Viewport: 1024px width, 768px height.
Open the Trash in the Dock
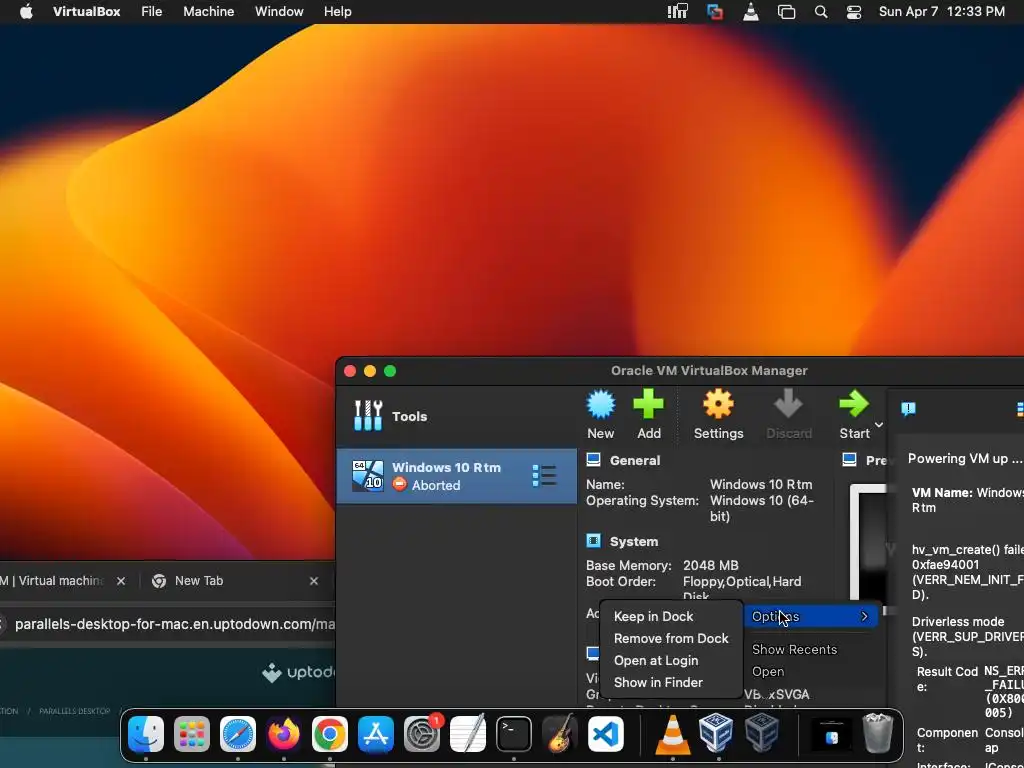click(x=877, y=733)
